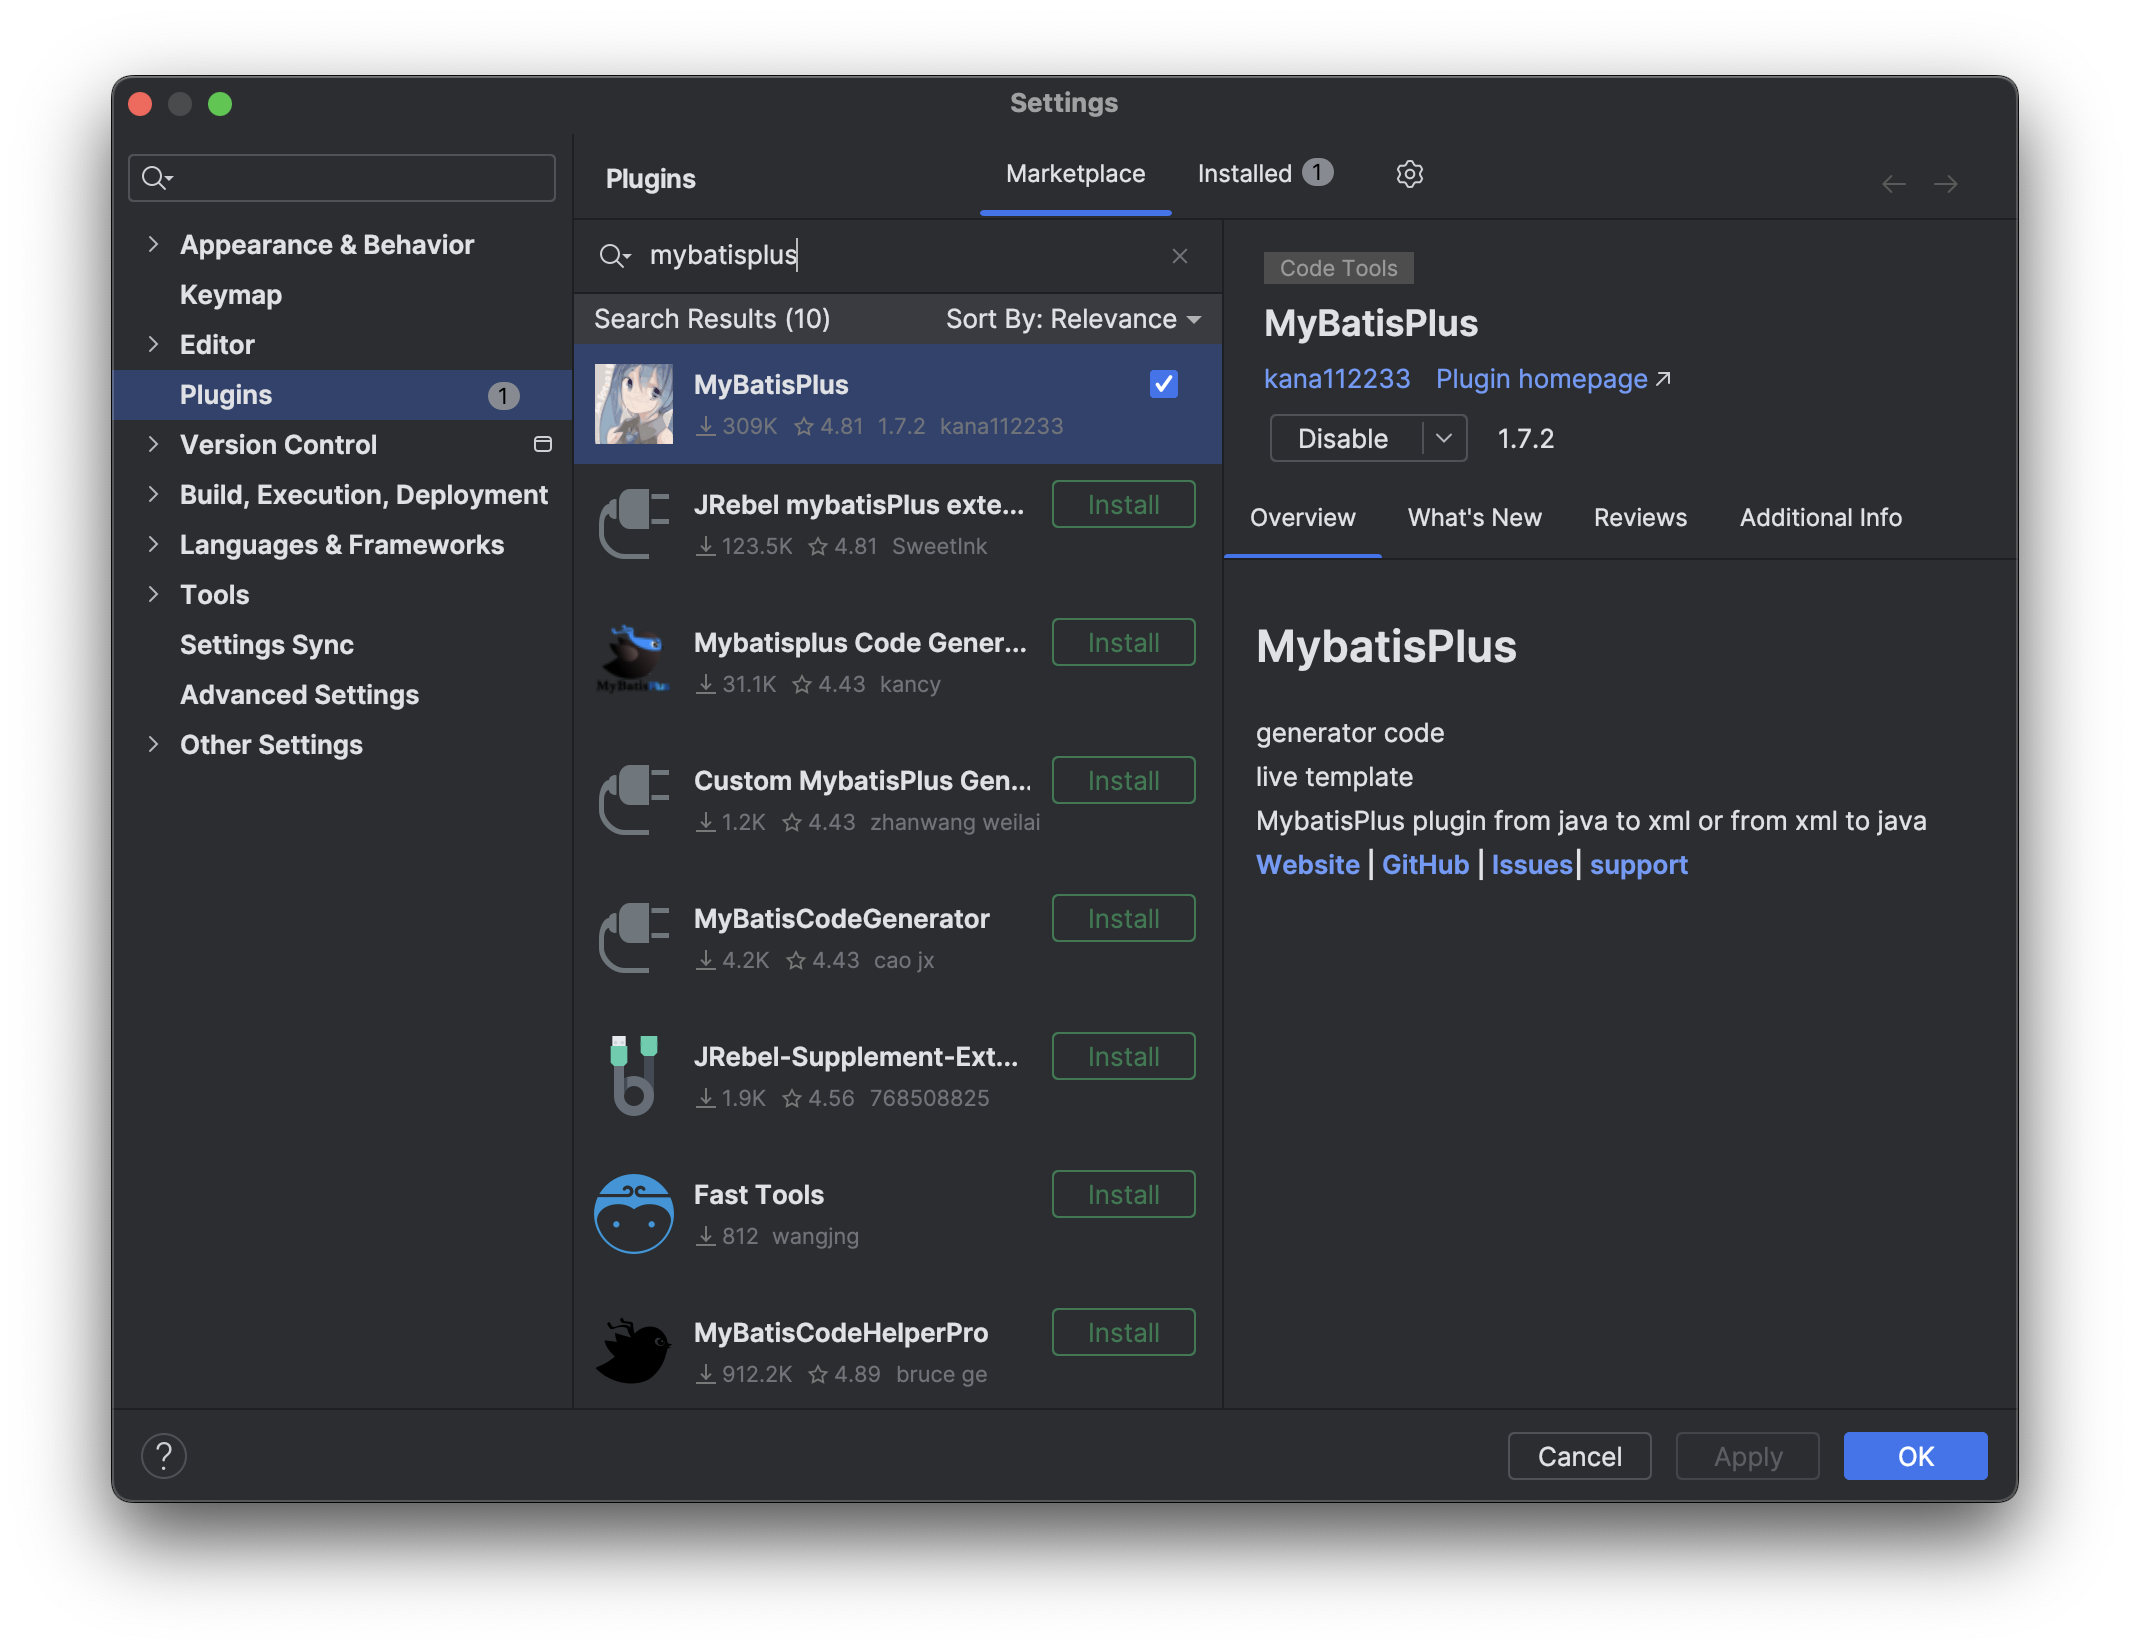Click the back navigation arrow
The height and width of the screenshot is (1650, 2130).
1893,184
